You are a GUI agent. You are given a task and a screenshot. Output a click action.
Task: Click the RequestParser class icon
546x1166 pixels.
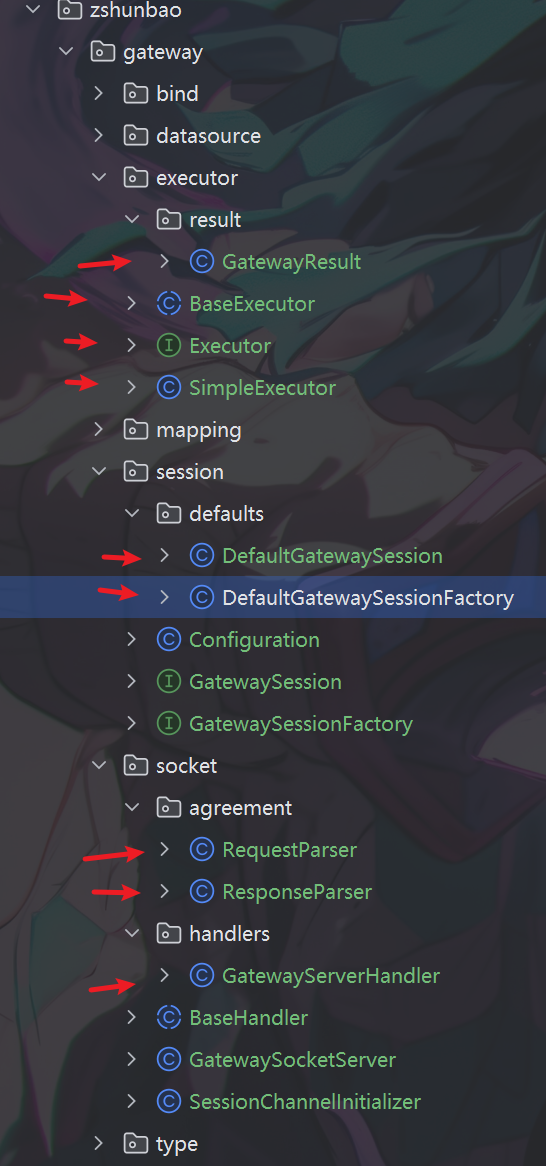coord(202,849)
